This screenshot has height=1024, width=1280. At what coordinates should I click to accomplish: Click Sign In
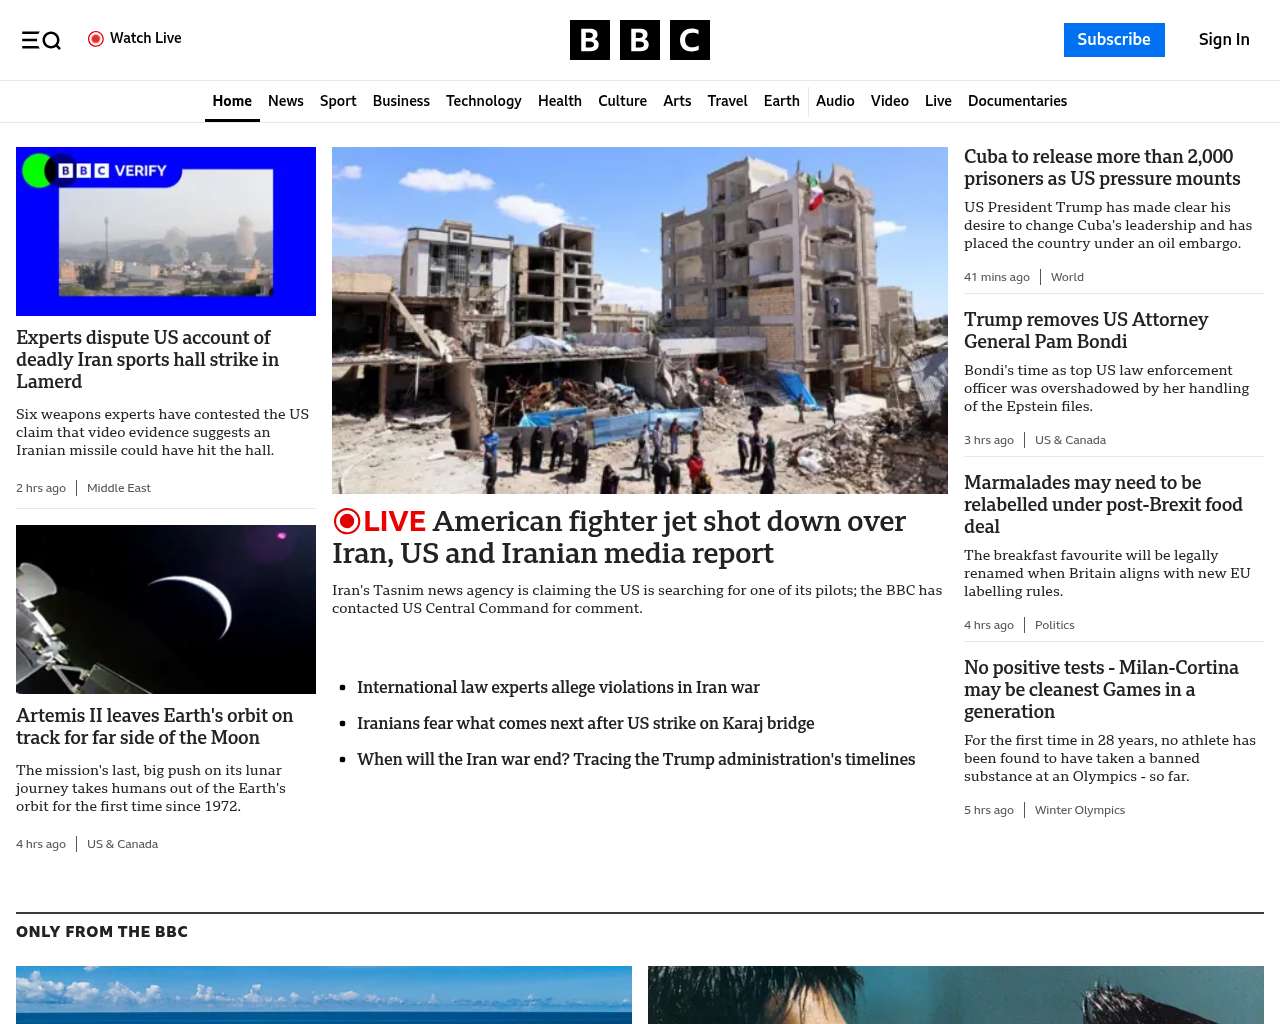[1223, 40]
